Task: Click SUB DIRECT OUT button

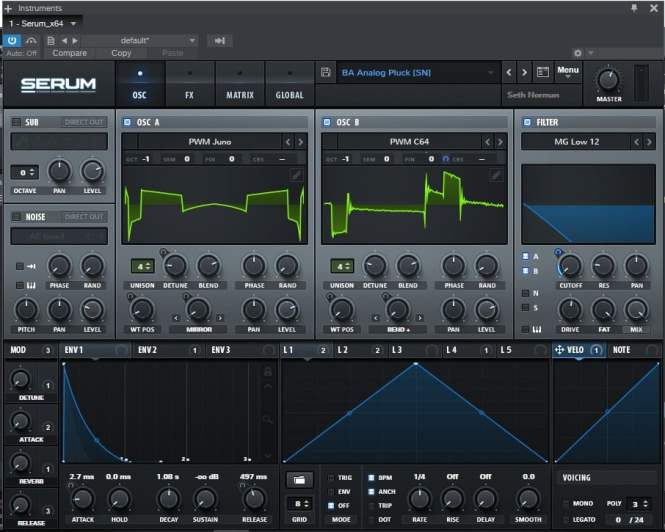Action: (x=84, y=122)
